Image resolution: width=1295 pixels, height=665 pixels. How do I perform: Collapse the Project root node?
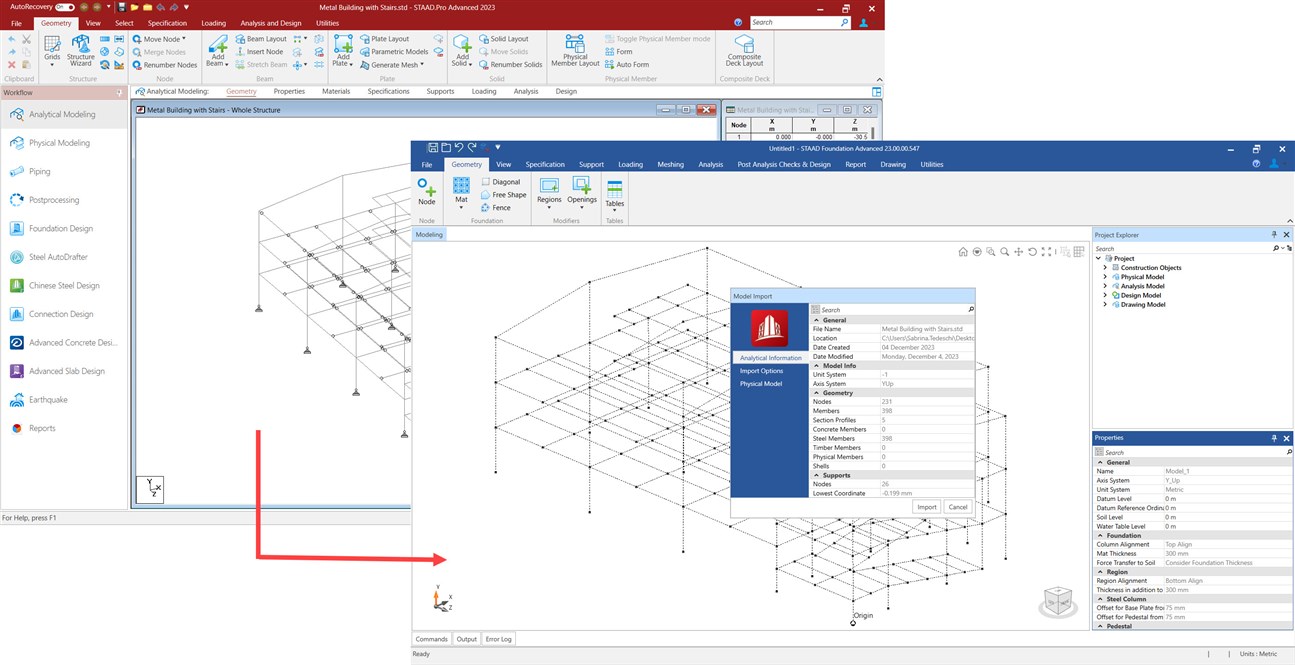[x=1099, y=258]
